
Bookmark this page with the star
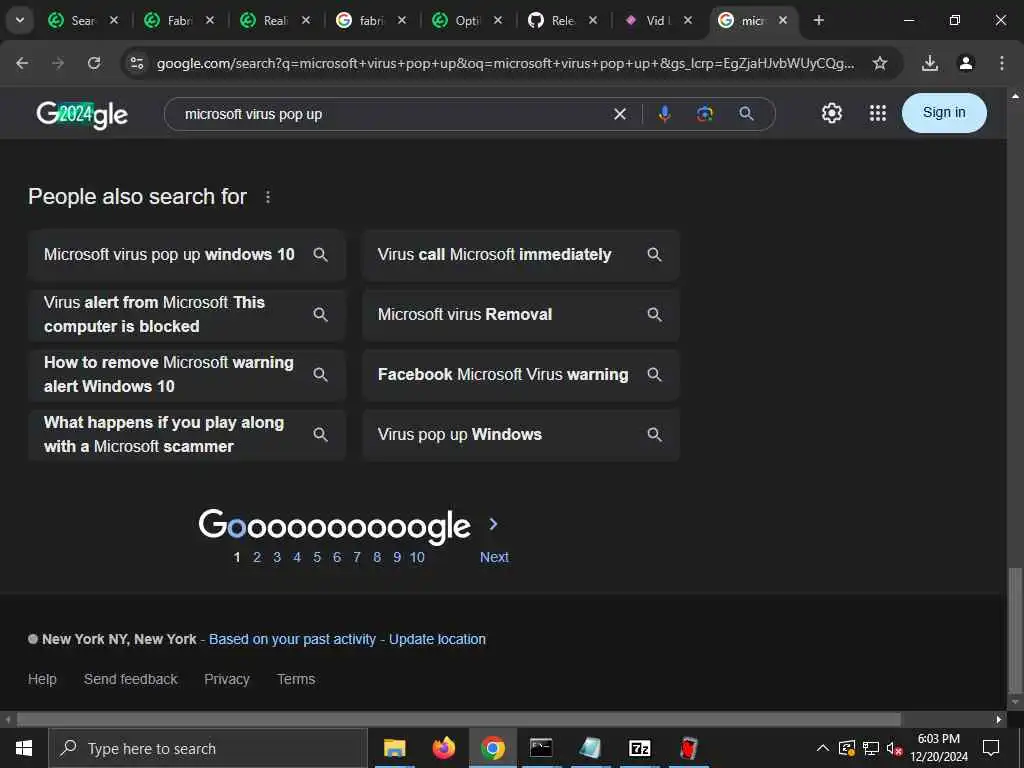point(880,63)
